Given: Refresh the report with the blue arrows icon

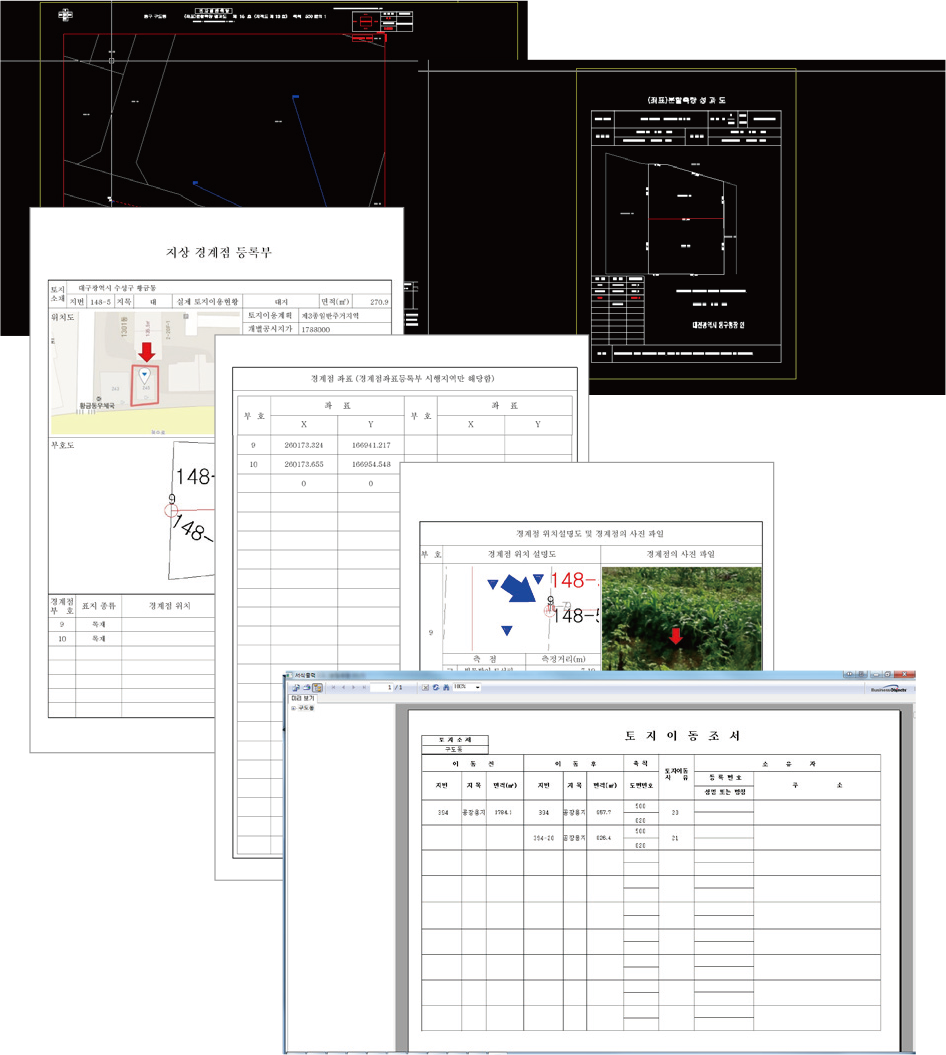Looking at the screenshot, I should tap(435, 688).
